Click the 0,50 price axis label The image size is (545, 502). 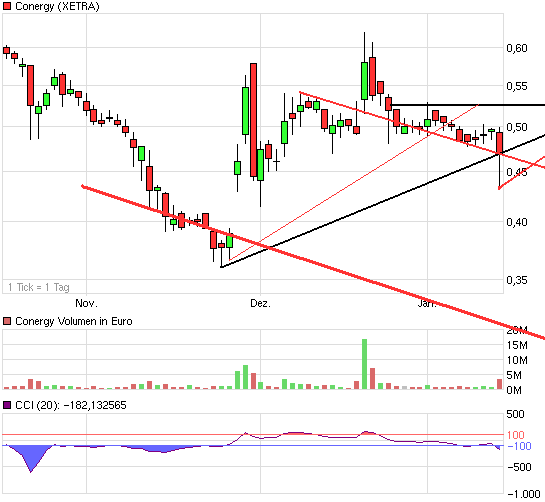[517, 127]
